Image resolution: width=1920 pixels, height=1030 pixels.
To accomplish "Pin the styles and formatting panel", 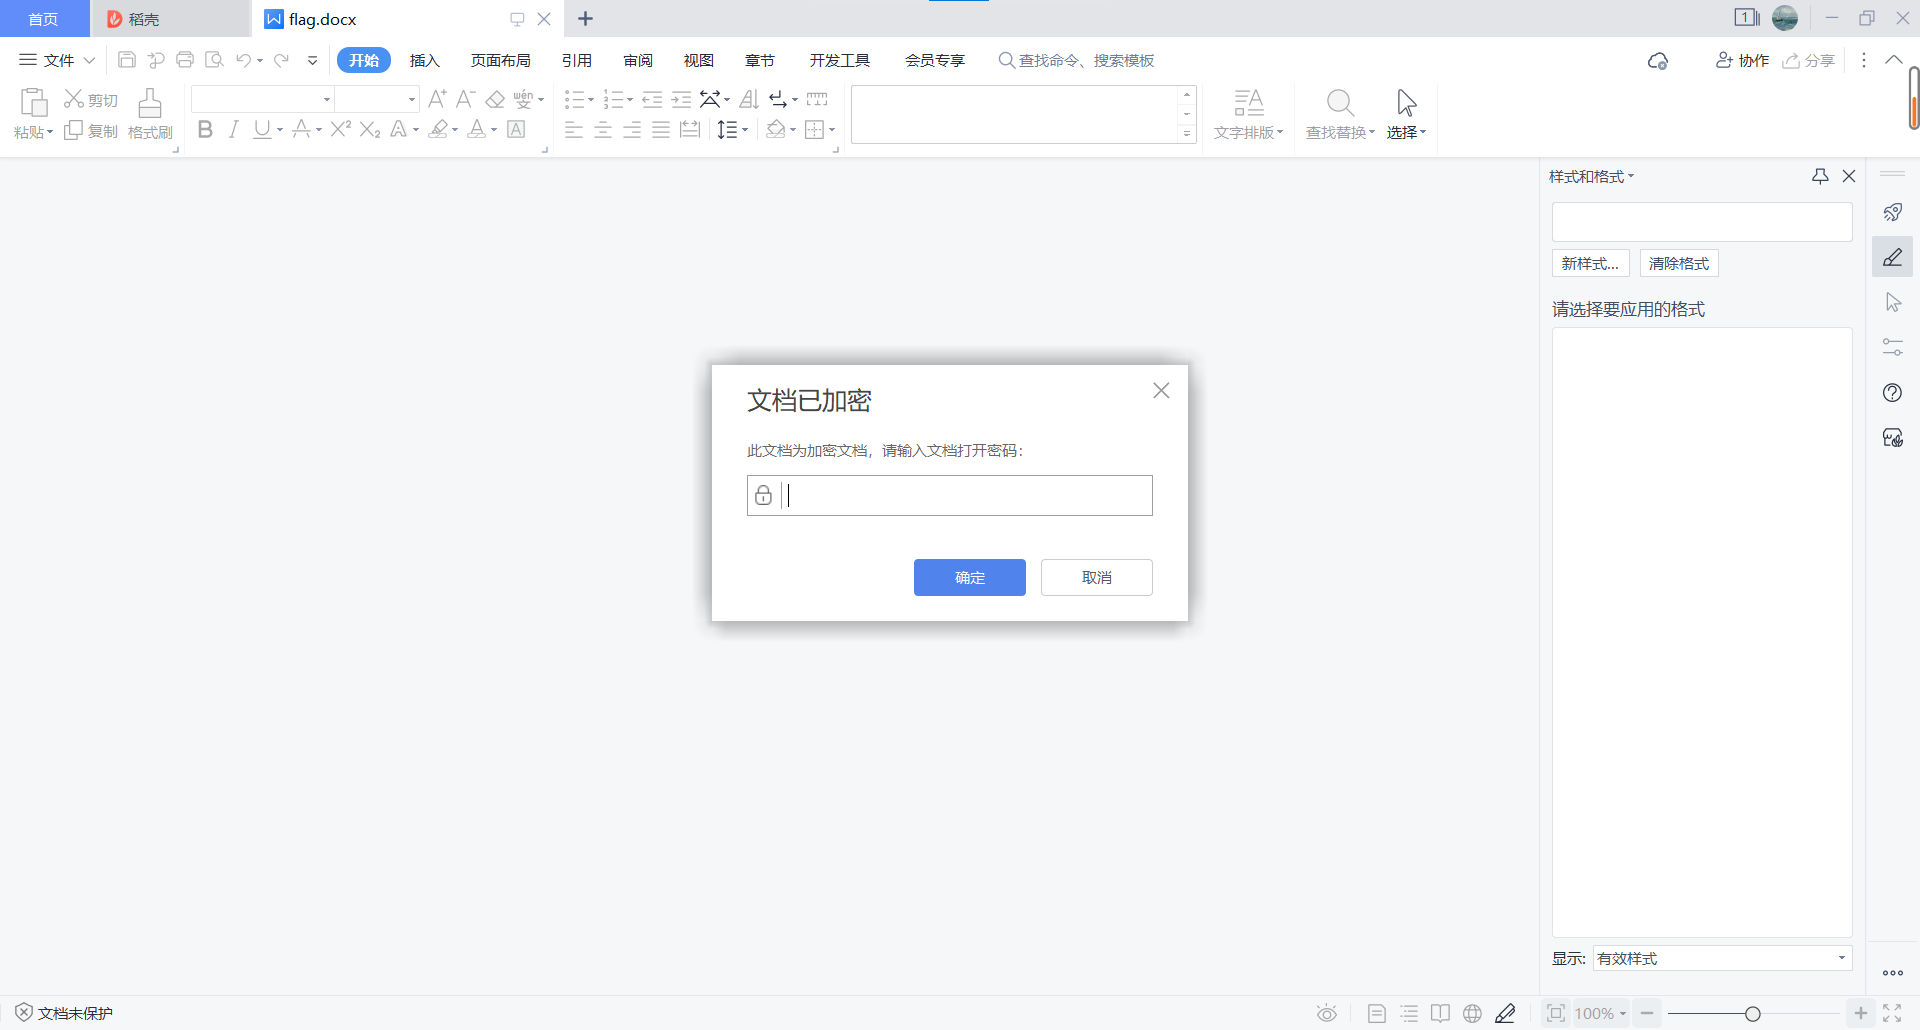I will coord(1820,176).
